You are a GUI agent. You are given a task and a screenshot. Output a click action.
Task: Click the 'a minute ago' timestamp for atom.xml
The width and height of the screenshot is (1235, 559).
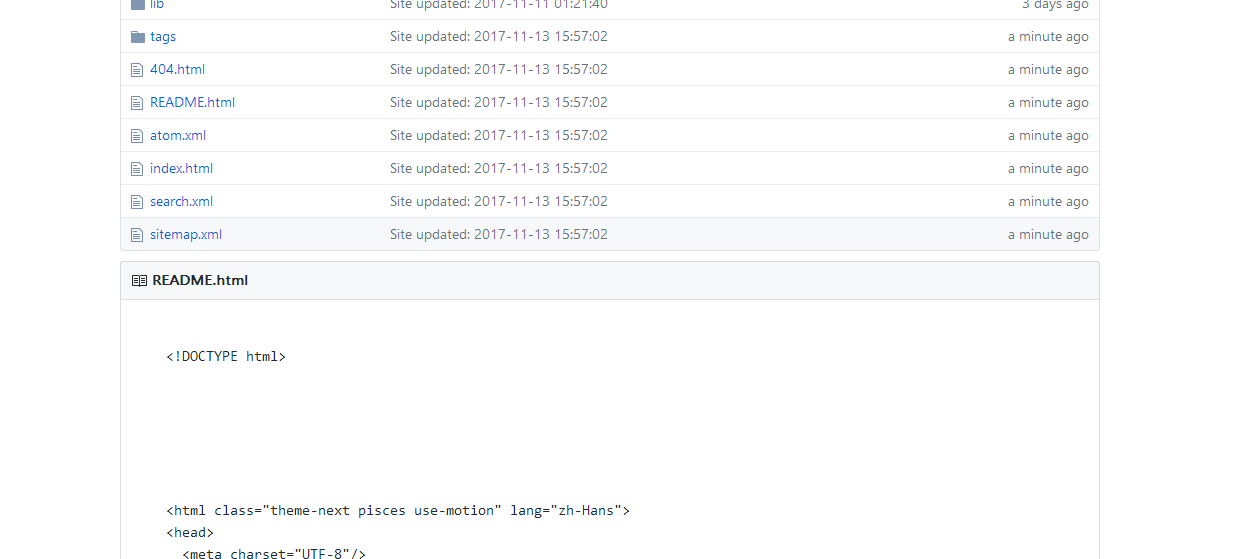click(x=1048, y=136)
